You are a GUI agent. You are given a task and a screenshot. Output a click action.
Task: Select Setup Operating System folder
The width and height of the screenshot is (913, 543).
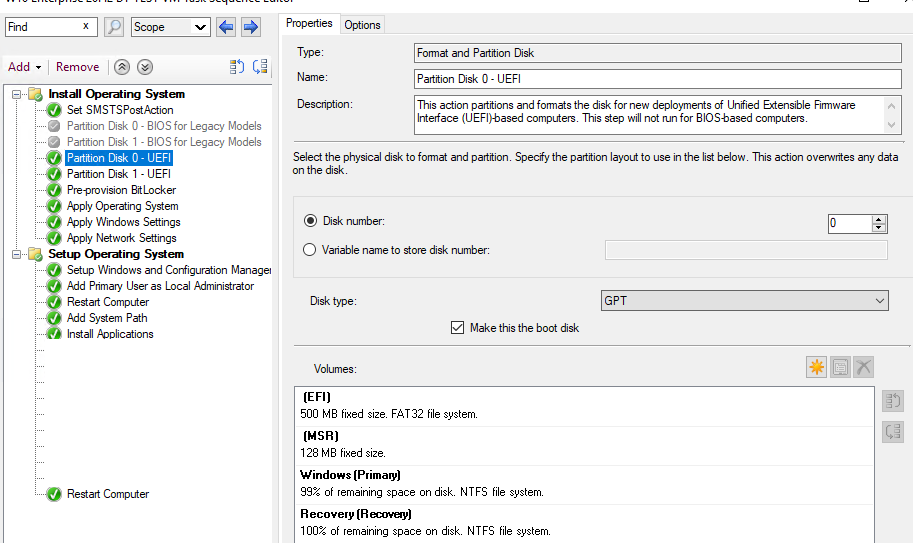116,254
